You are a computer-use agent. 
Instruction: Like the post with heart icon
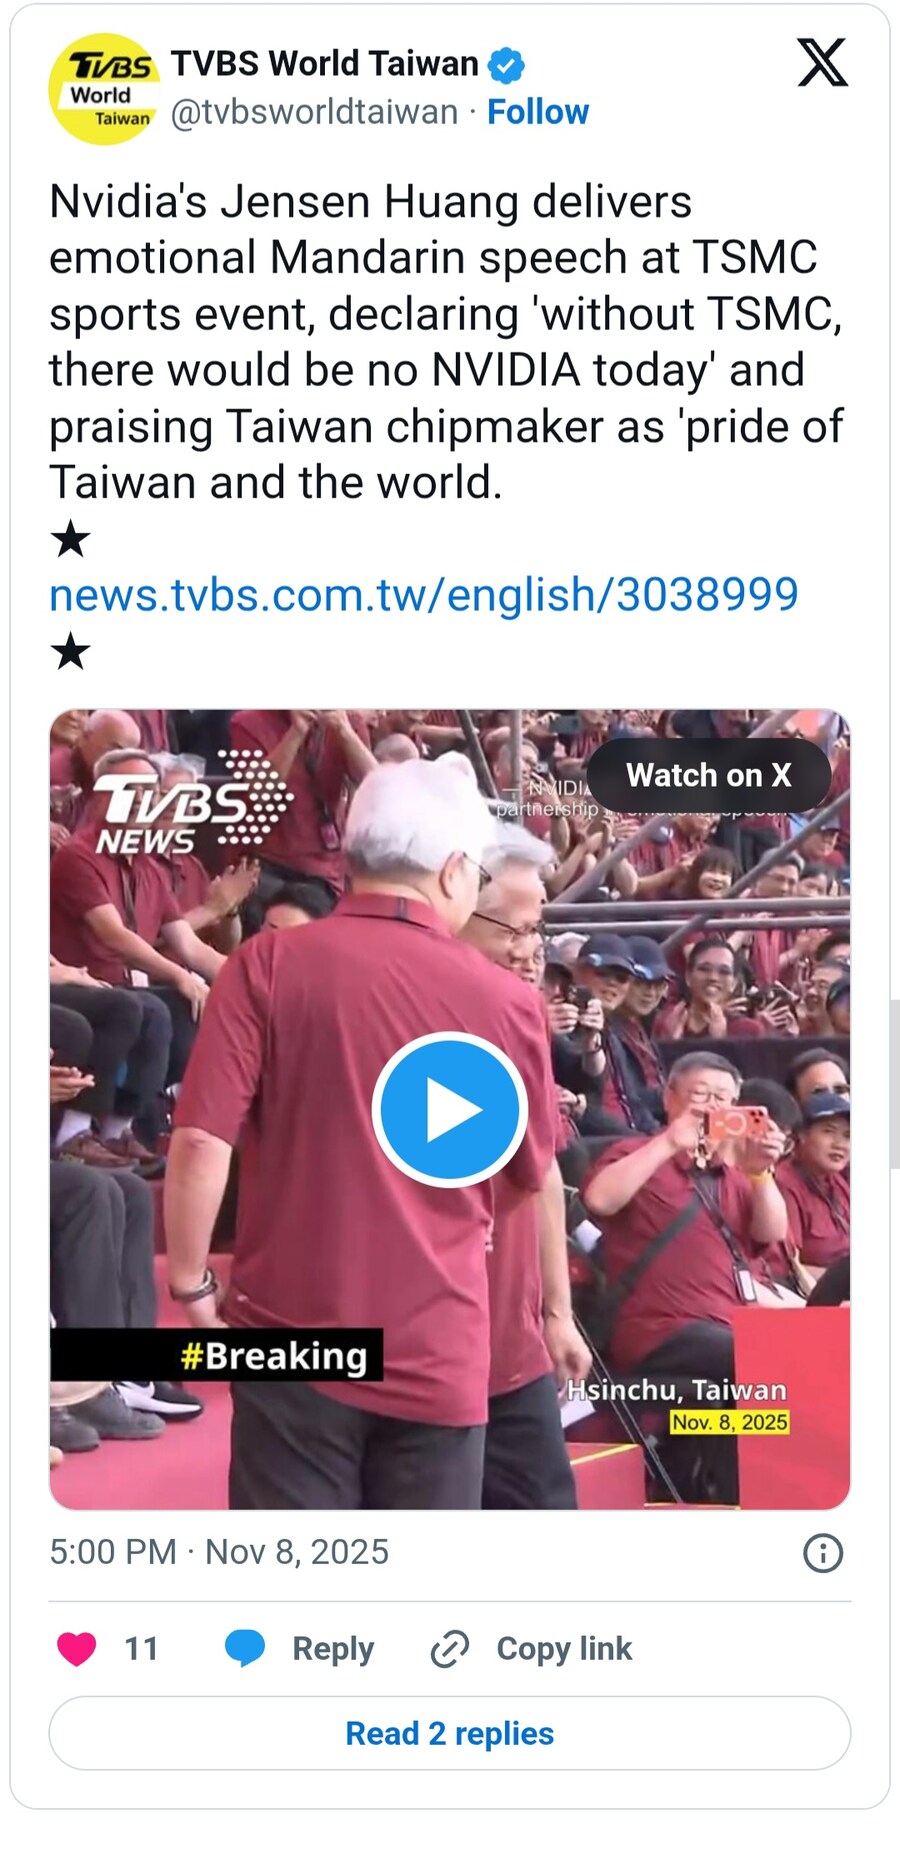[76, 1649]
